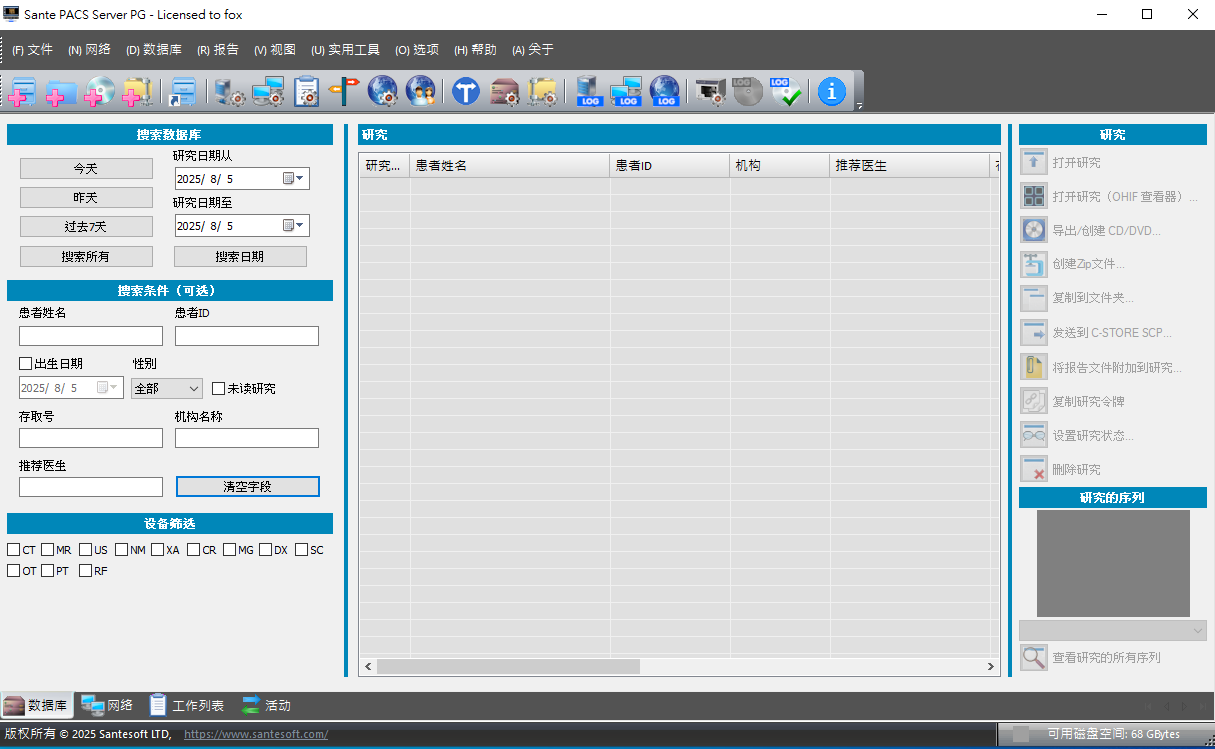The image size is (1215, 749).
Task: Click into the 患者姓名 search field
Action: pos(91,336)
